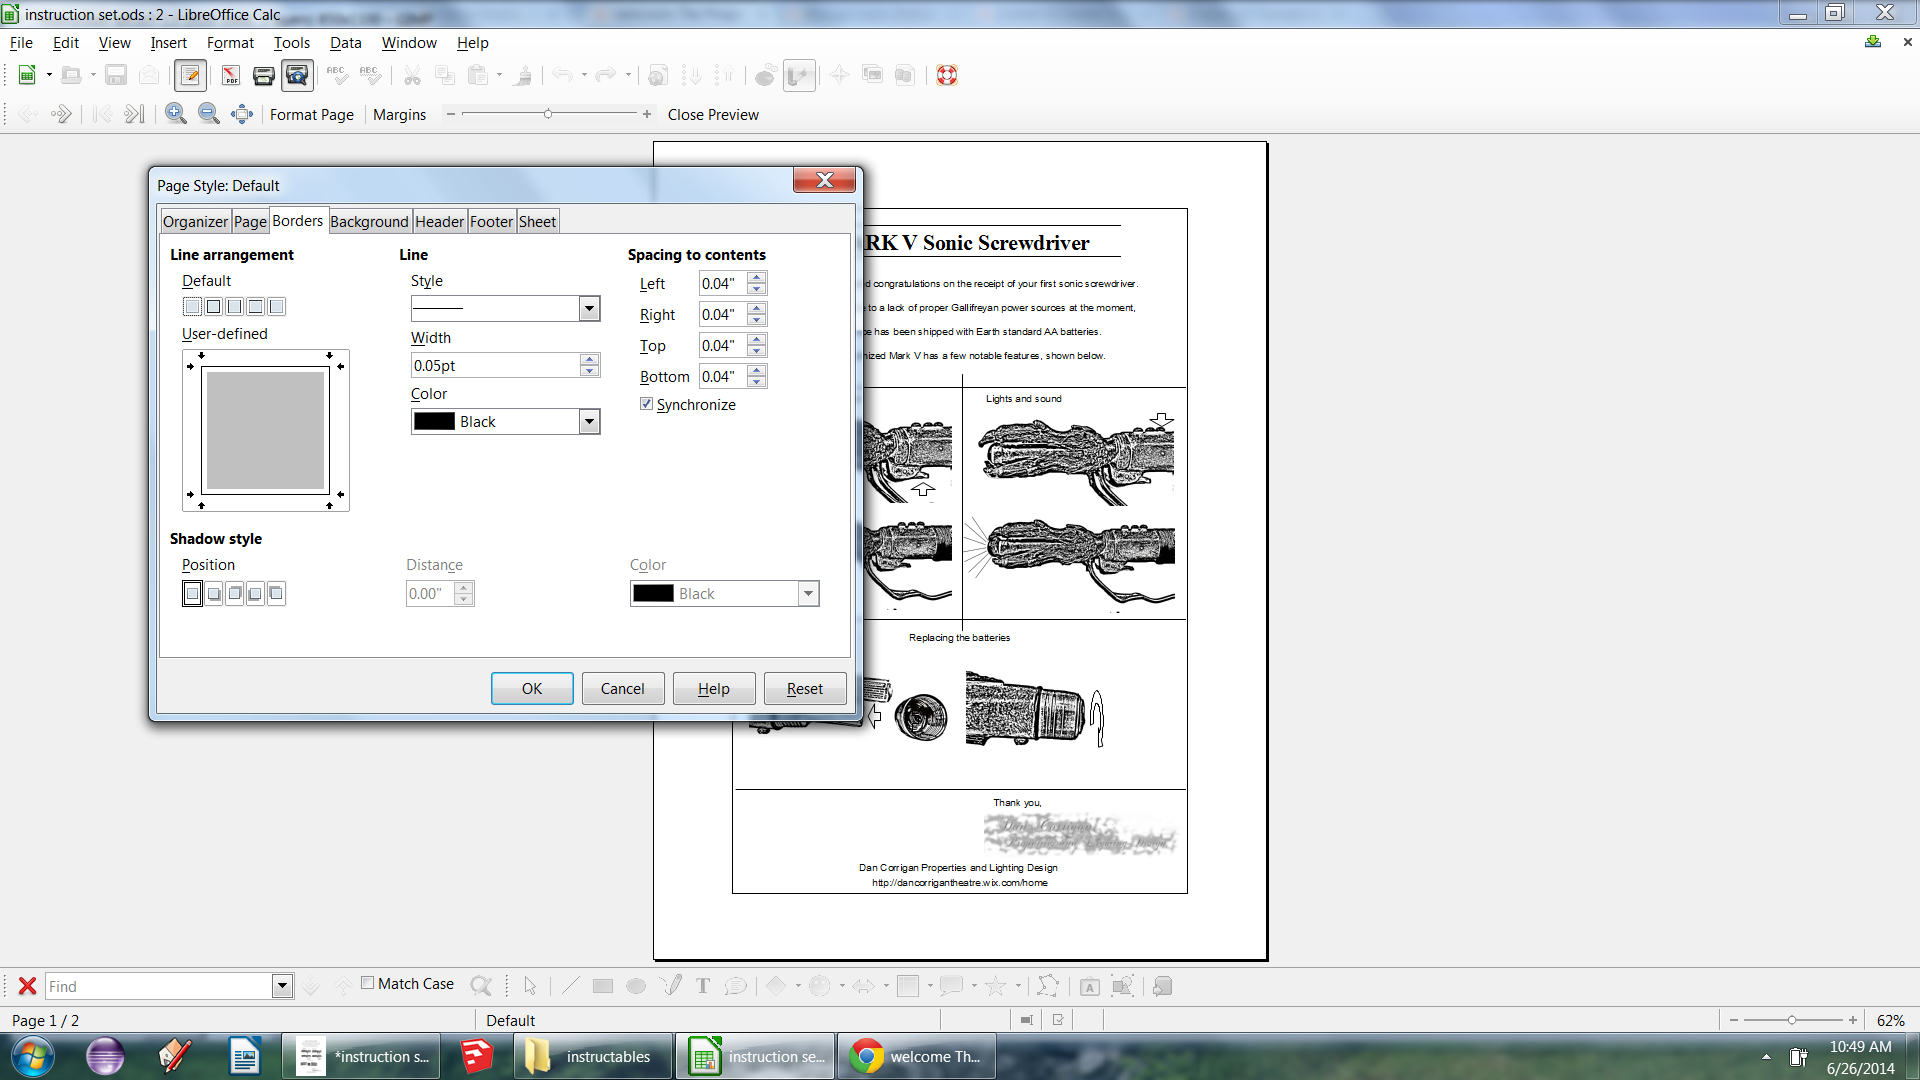Select the box border default arrangement
This screenshot has width=1920, height=1080.
pos(213,307)
